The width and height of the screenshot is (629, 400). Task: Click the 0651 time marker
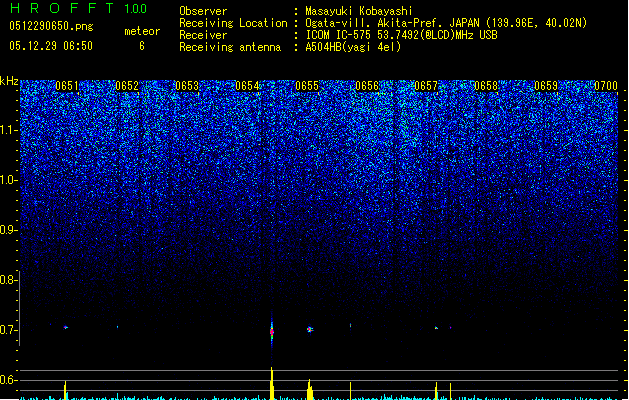click(67, 86)
